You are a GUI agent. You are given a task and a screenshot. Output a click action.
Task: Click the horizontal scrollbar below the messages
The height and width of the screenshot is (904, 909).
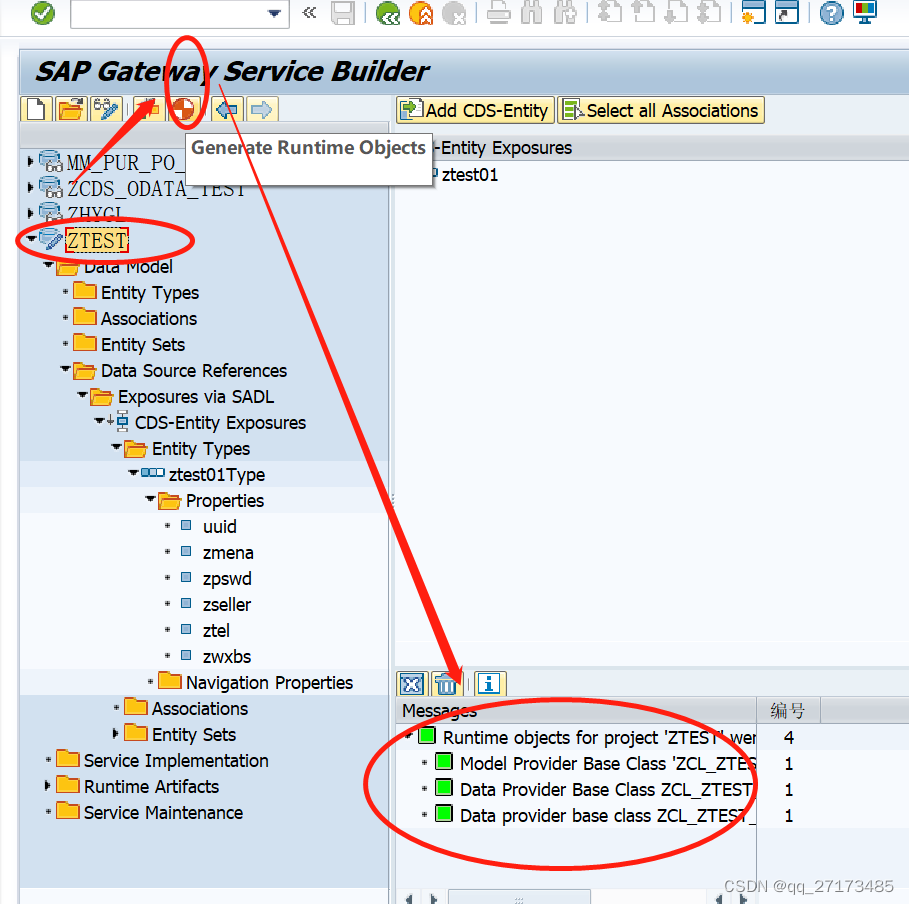click(520, 896)
